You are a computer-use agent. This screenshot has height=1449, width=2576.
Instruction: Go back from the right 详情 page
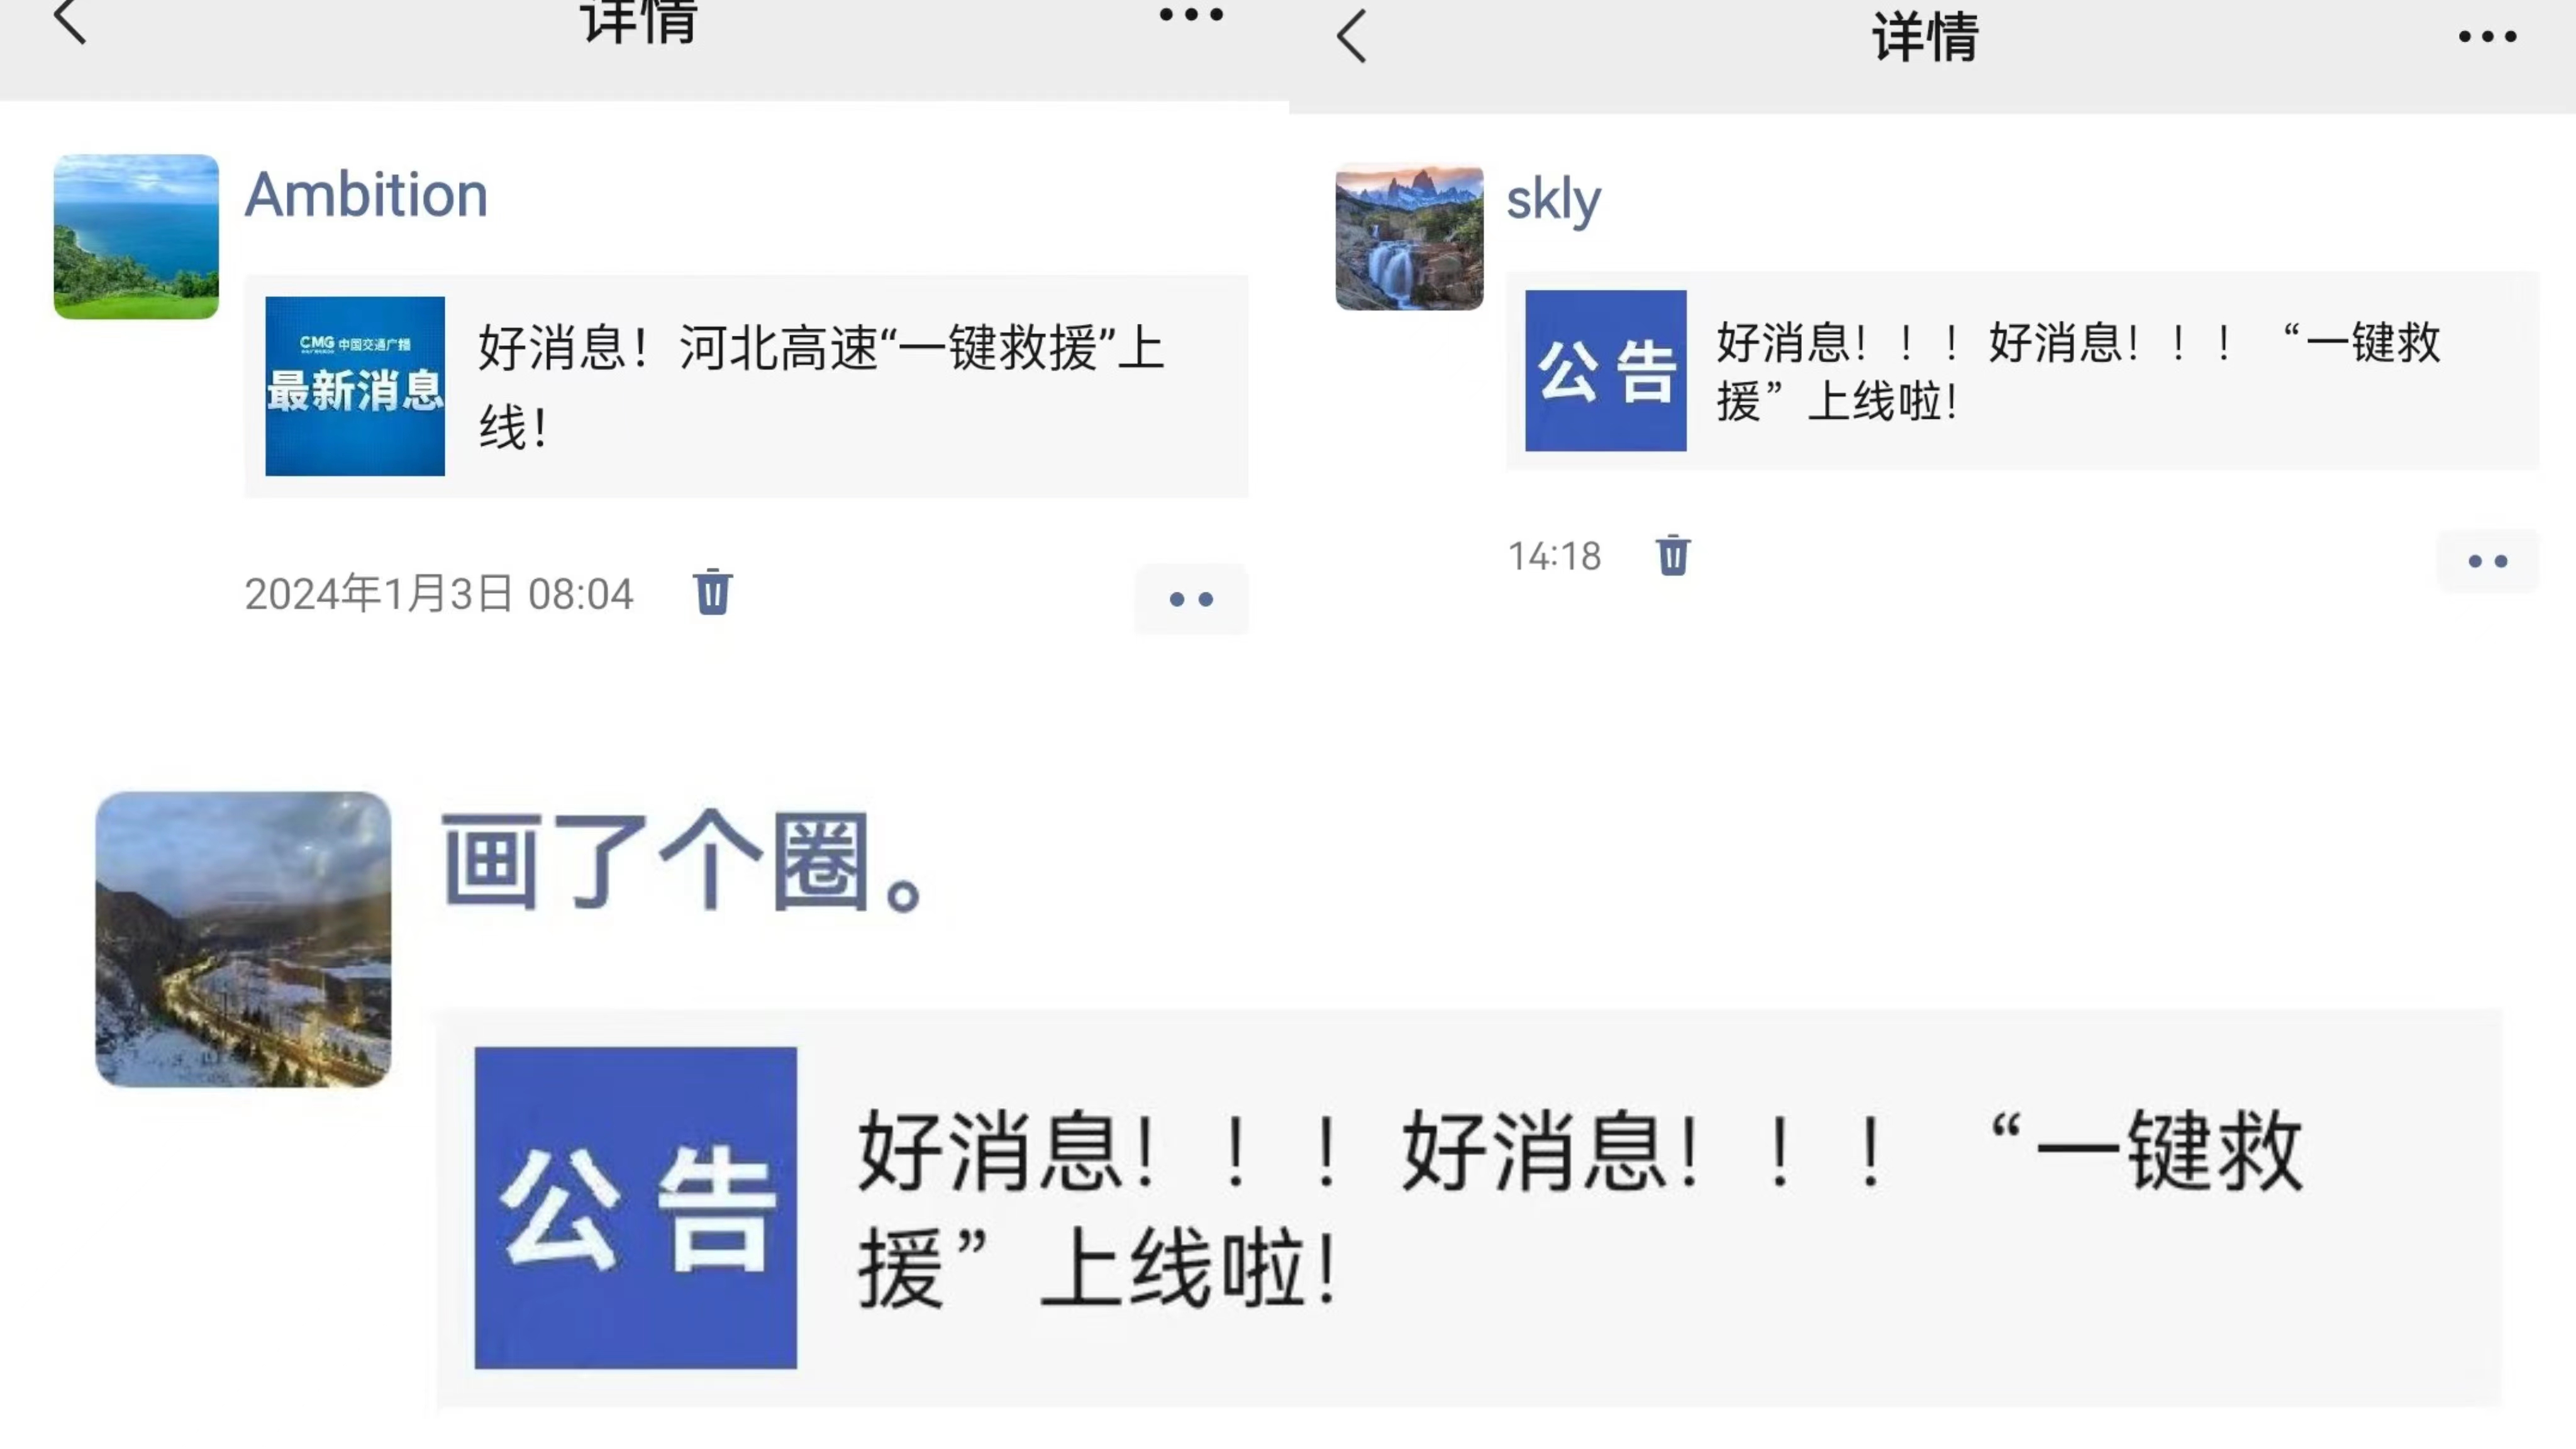coord(1351,37)
